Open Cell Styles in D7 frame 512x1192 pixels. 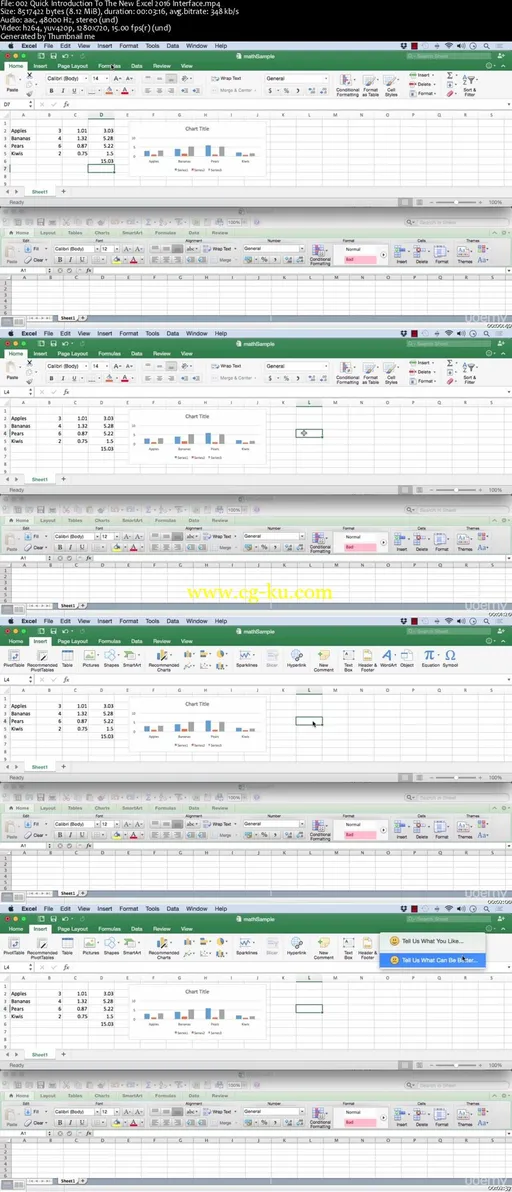pyautogui.click(x=390, y=85)
